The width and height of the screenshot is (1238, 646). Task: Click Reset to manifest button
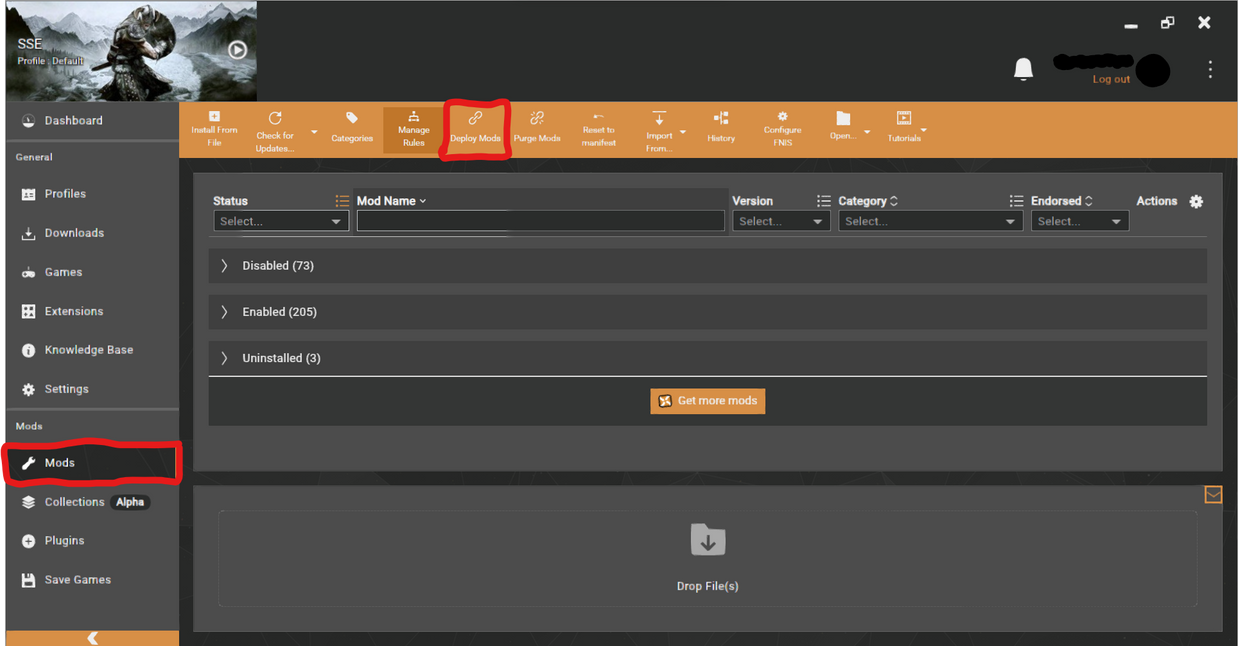pos(599,130)
